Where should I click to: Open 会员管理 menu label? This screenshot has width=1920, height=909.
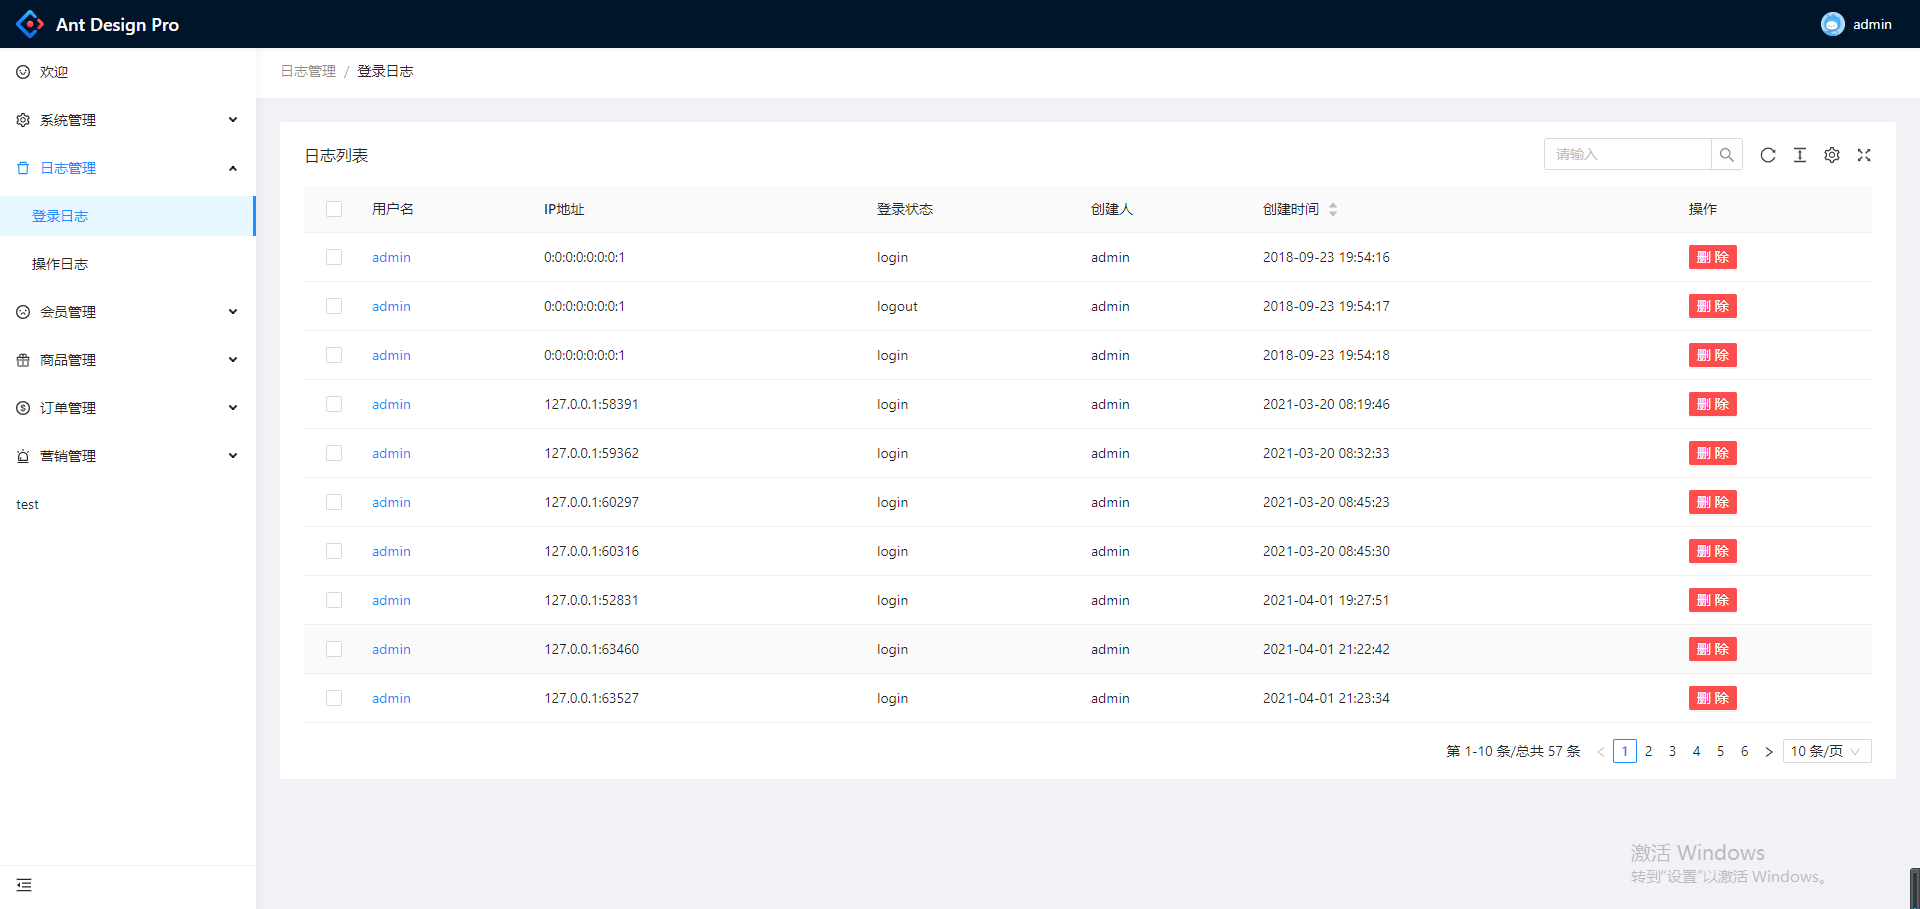click(x=68, y=312)
